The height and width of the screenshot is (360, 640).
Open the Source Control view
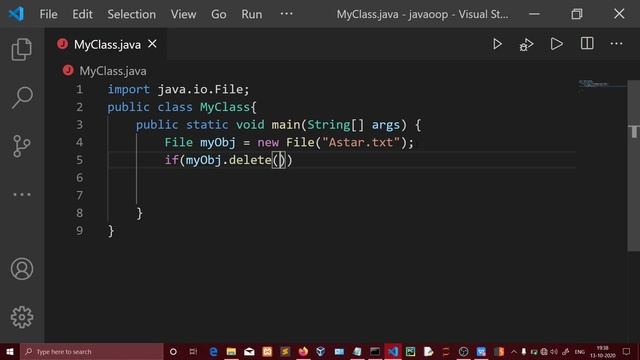tap(22, 146)
